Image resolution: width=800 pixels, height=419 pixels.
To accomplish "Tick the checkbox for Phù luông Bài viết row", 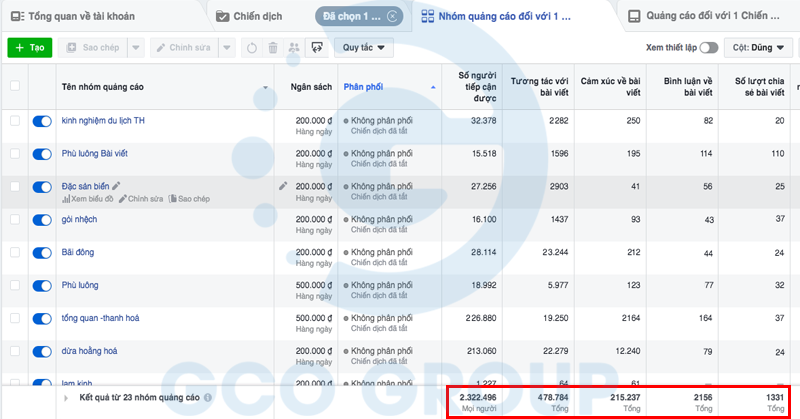I will coord(15,154).
